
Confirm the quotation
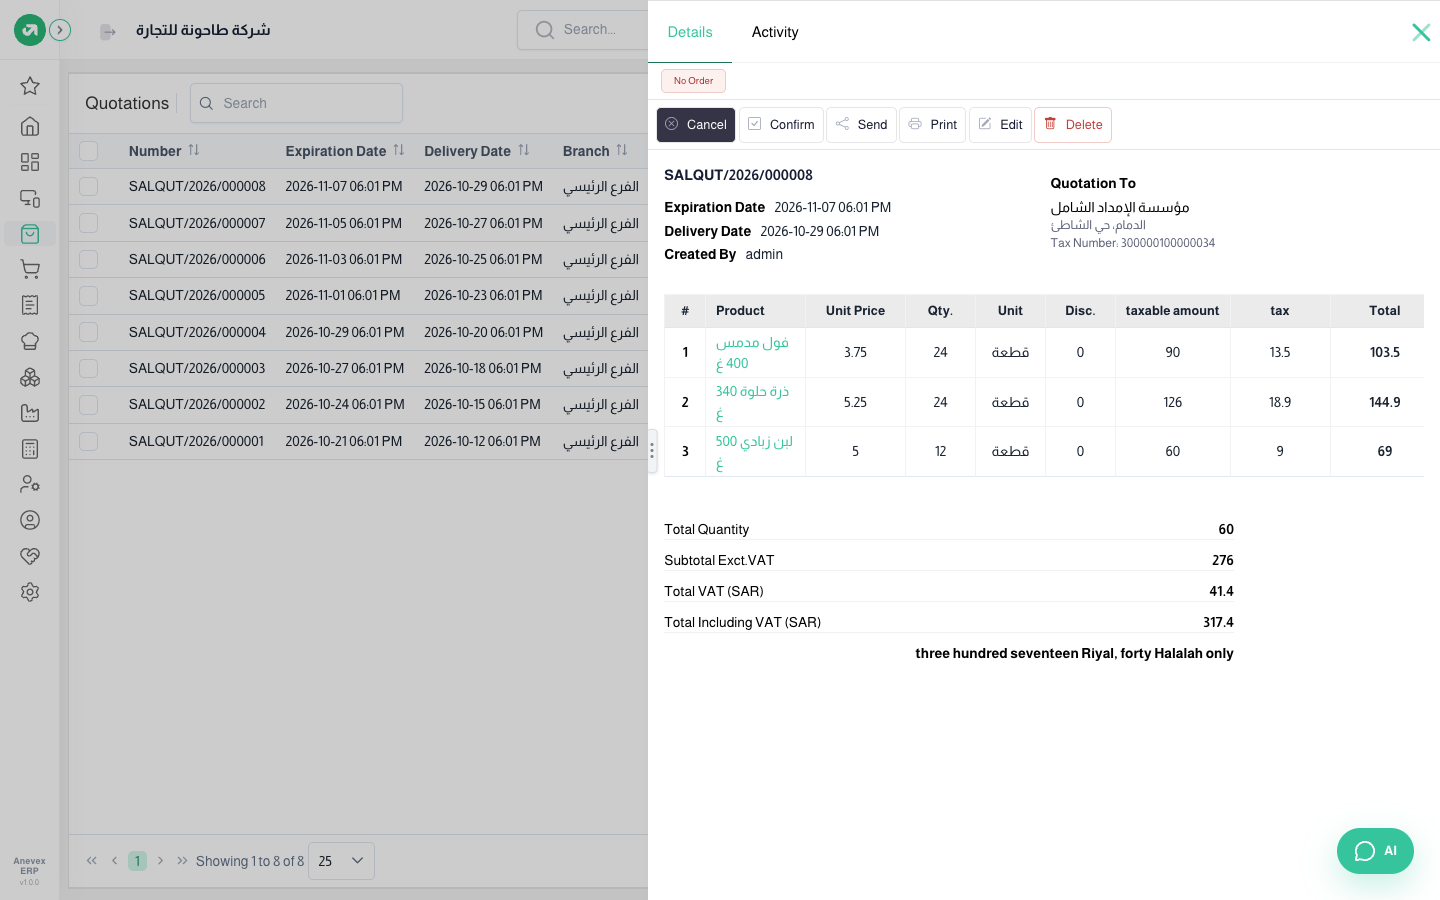coord(781,125)
